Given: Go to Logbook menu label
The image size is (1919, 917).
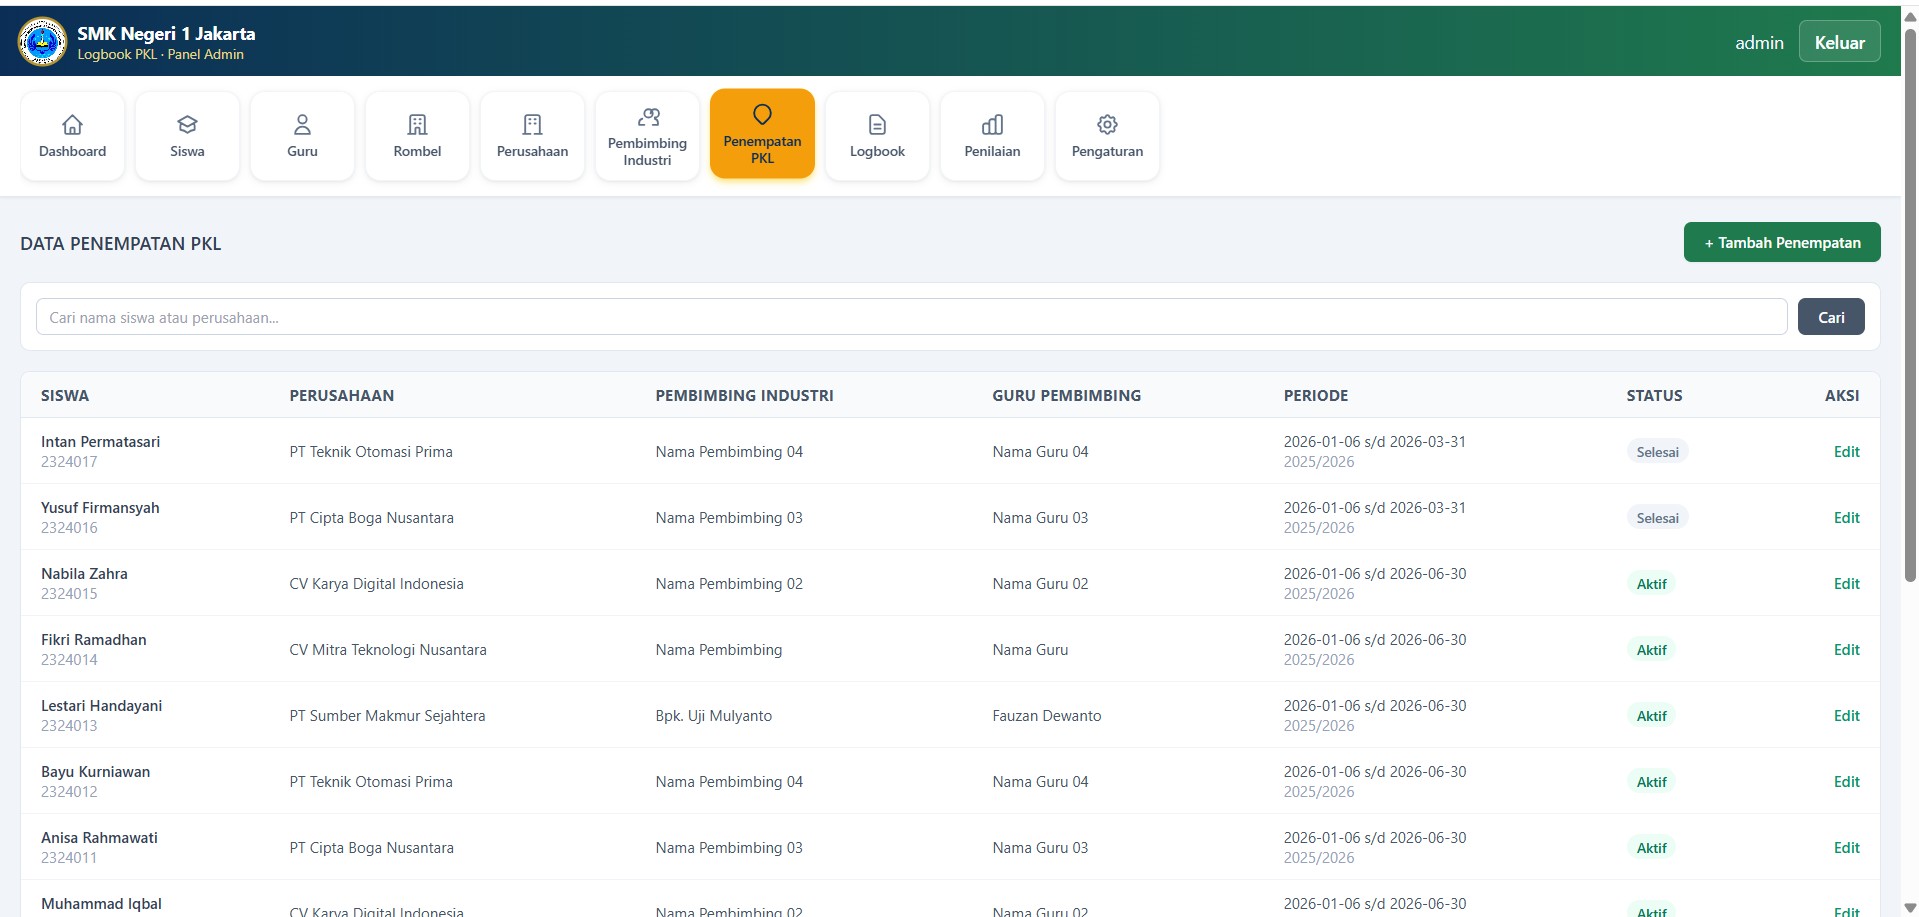Looking at the screenshot, I should (877, 151).
